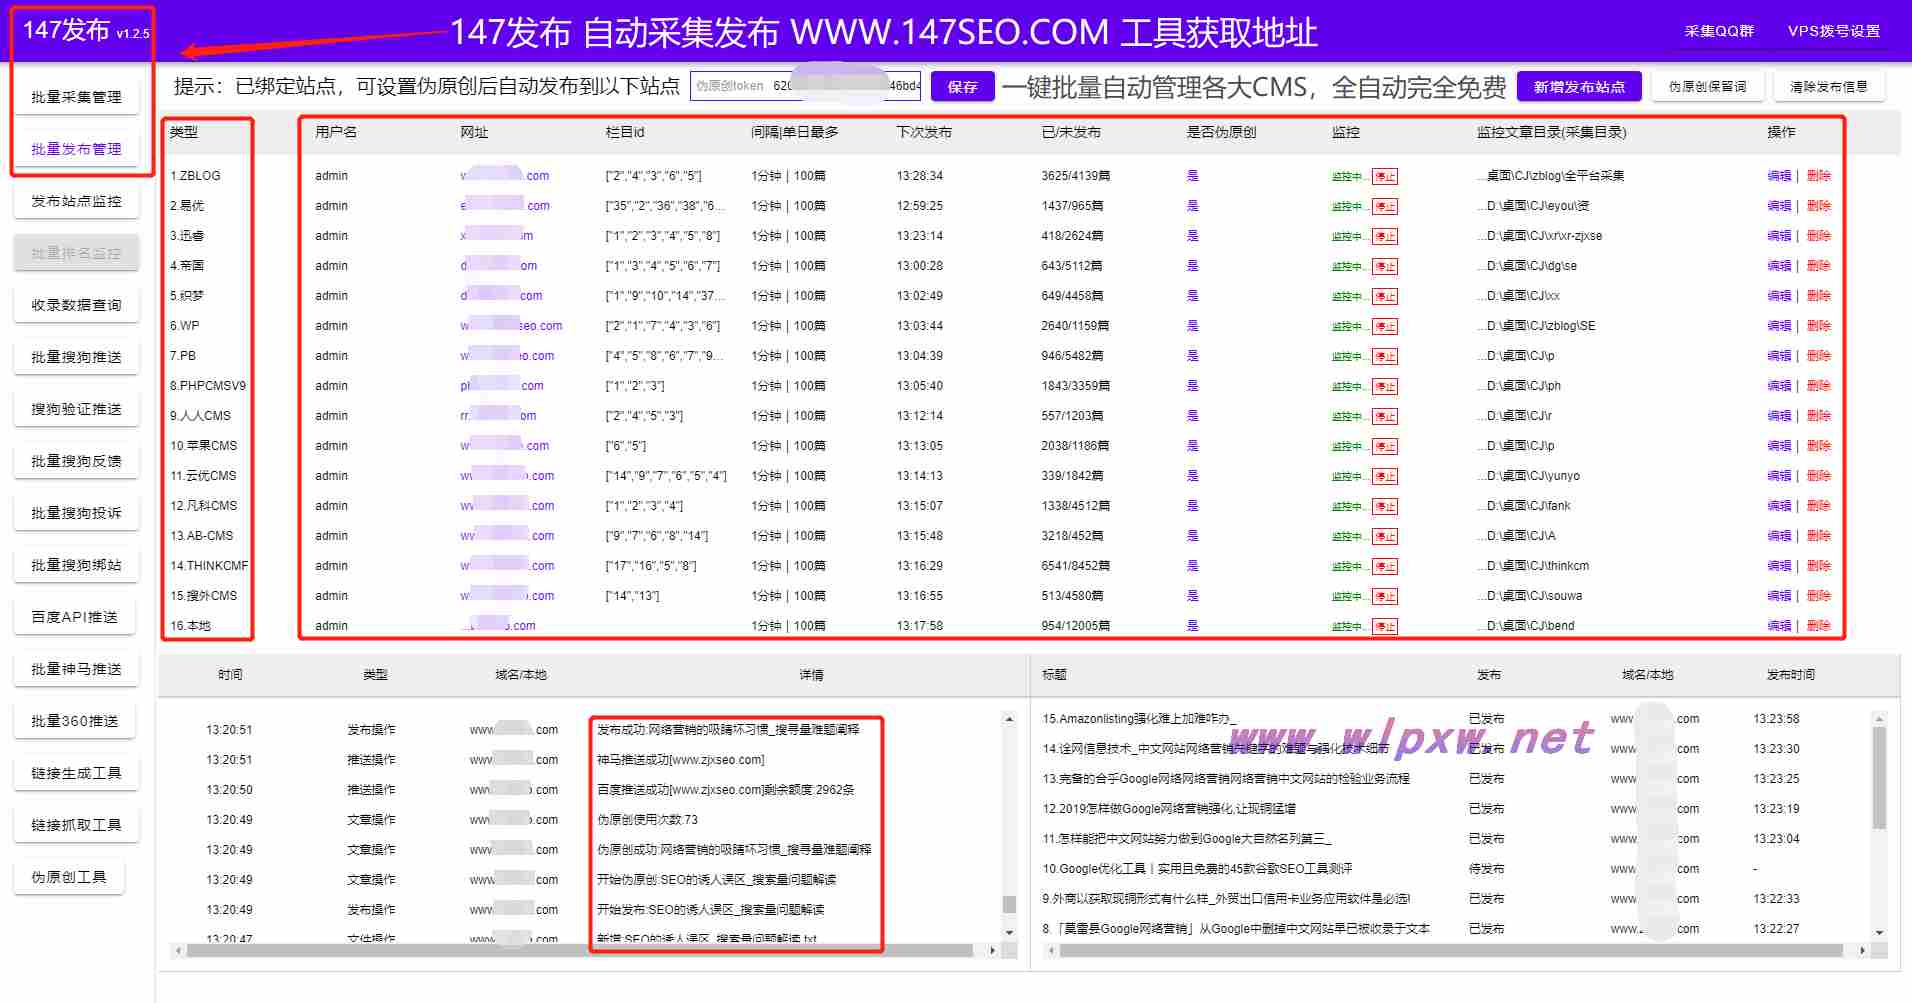Select article 15.Amazonlisting强化难上加难咋办_

[1139, 719]
